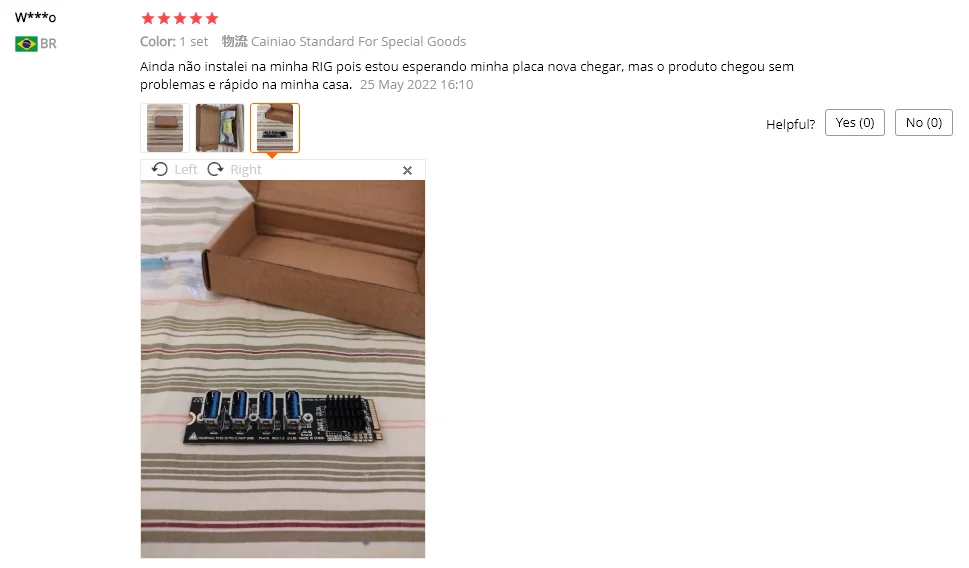Click the third red rating star
969x568 pixels.
(180, 19)
